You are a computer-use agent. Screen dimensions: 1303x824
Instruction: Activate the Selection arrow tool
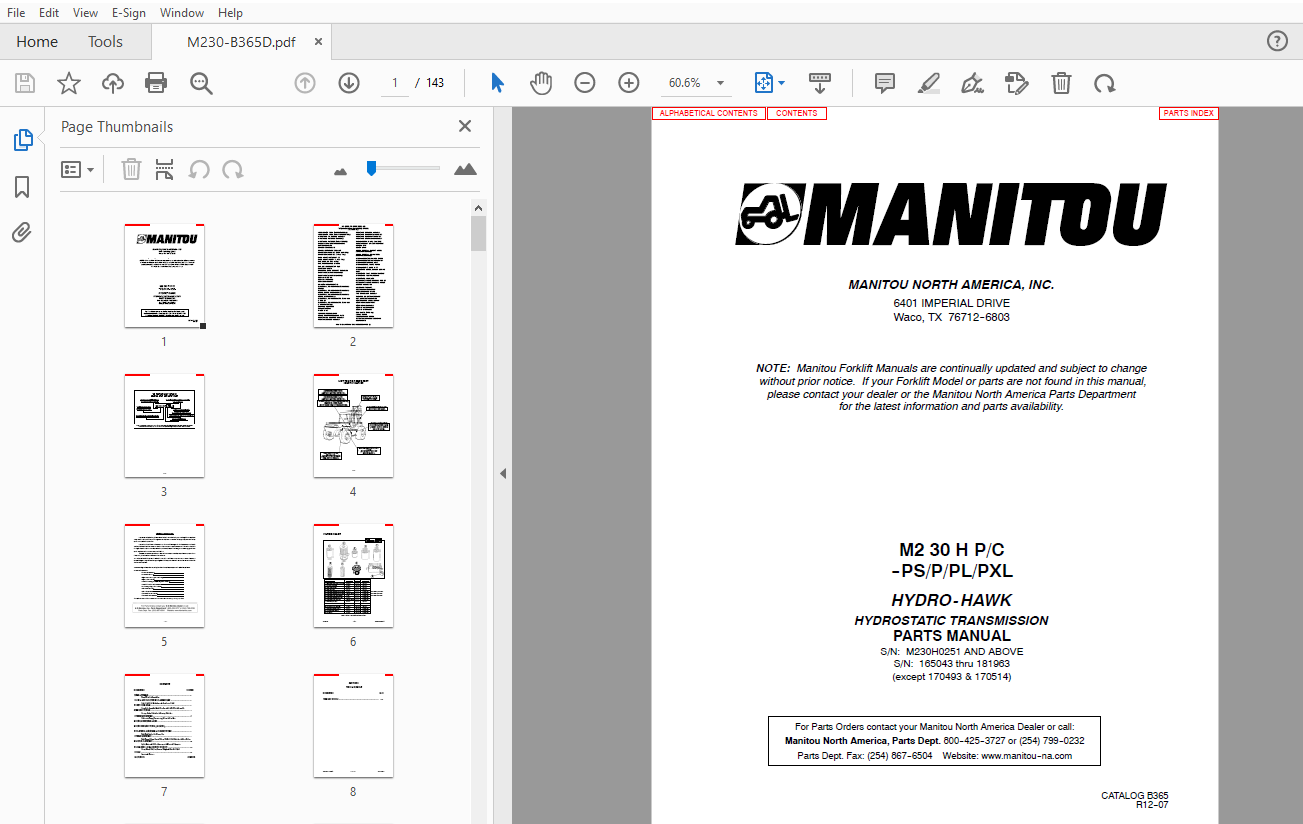tap(497, 83)
